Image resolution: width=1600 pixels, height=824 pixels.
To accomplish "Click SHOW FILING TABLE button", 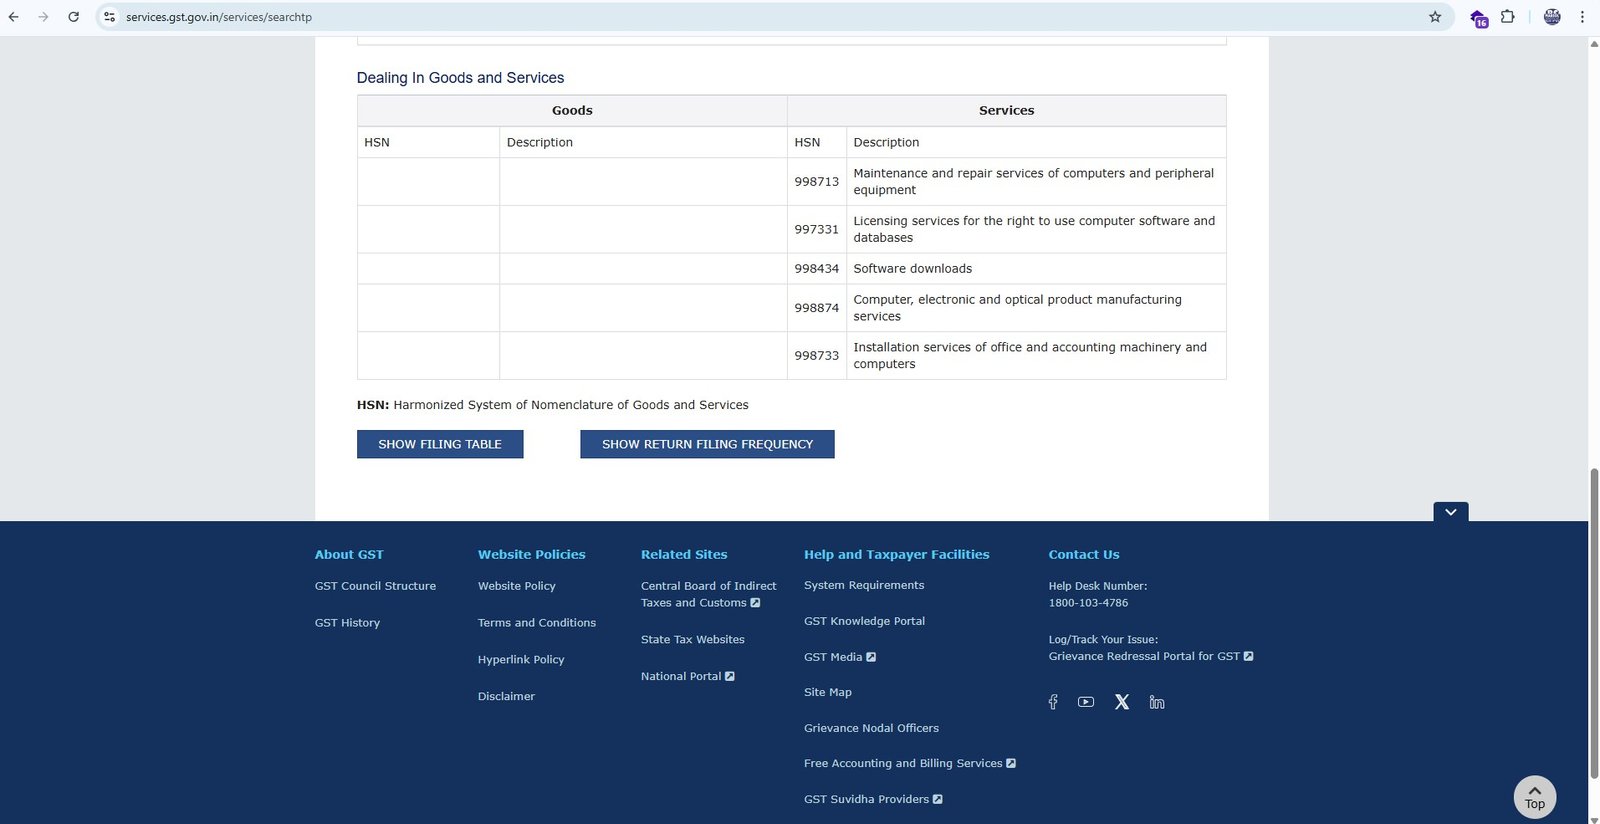I will coord(440,444).
